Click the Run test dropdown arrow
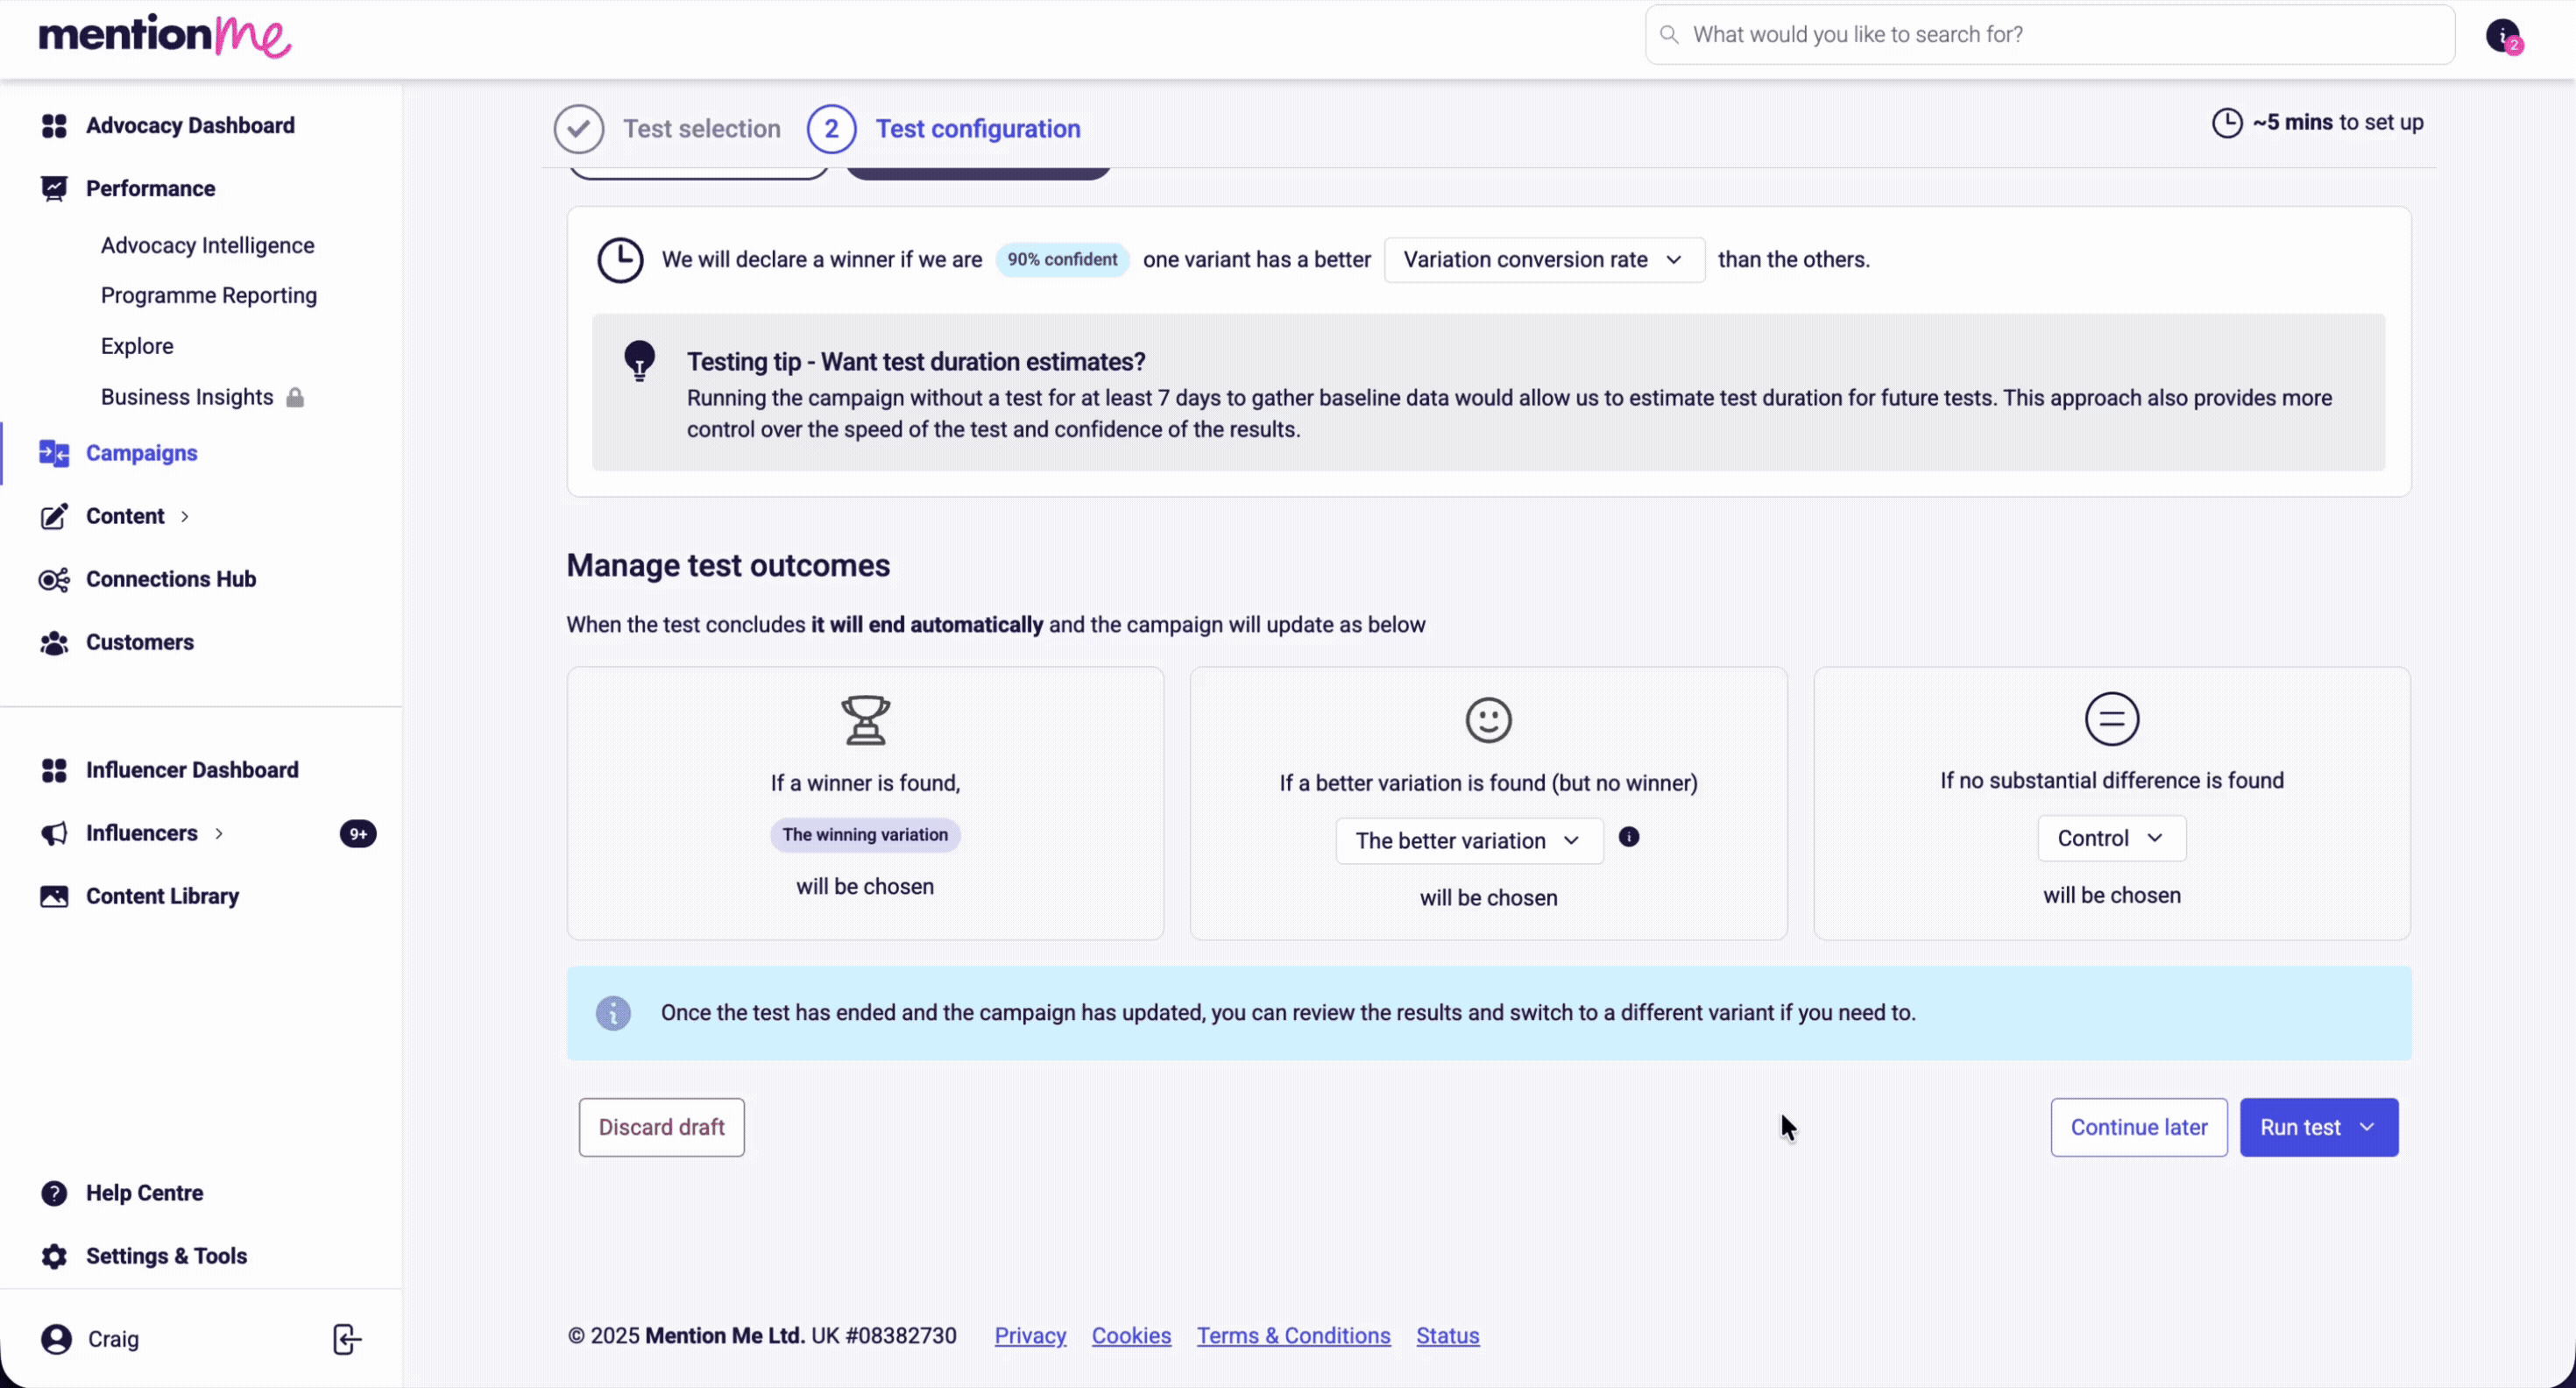The image size is (2576, 1388). coord(2367,1127)
